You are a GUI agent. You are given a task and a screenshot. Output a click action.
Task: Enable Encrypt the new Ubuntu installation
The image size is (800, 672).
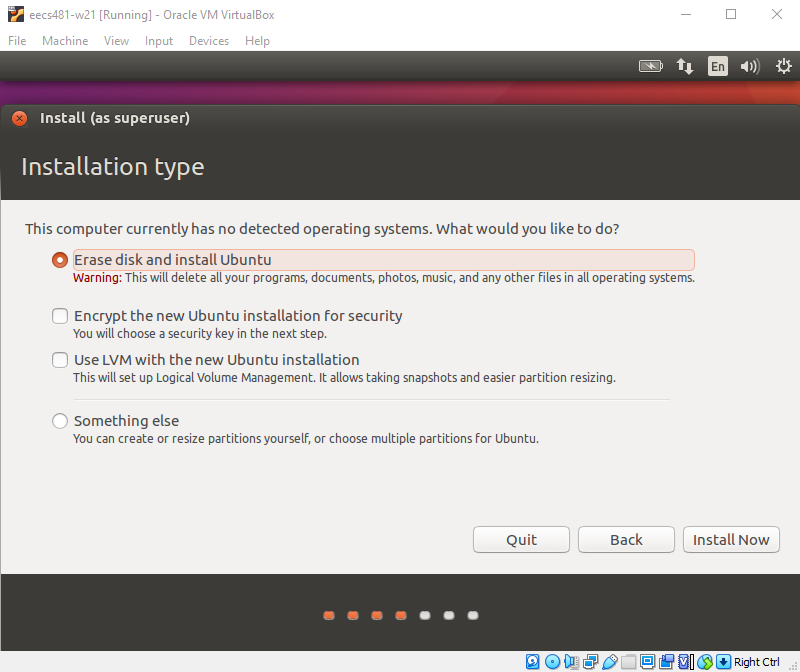[x=60, y=316]
